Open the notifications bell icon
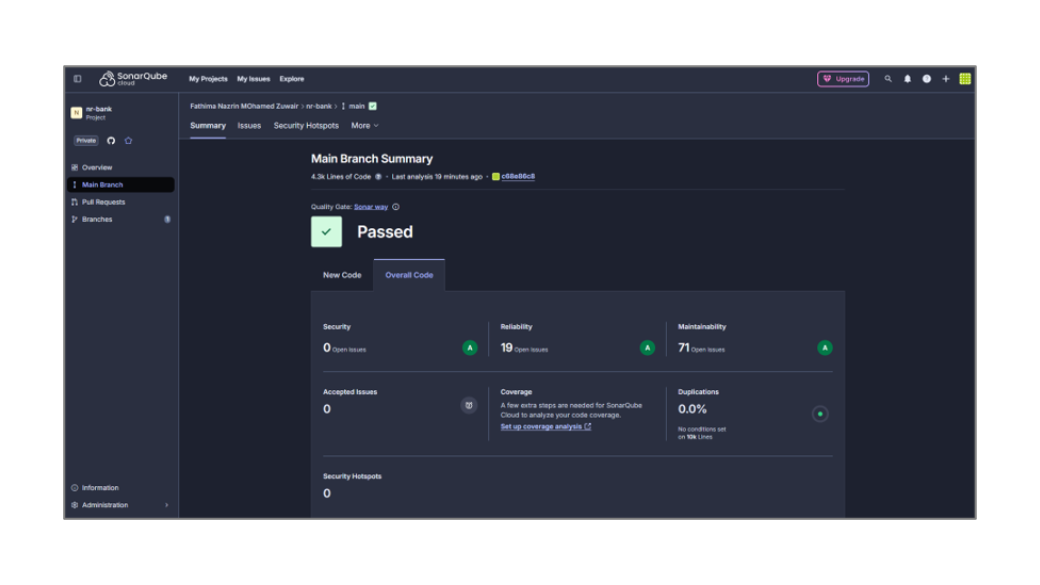Viewport: 1040px width, 585px height. point(907,79)
